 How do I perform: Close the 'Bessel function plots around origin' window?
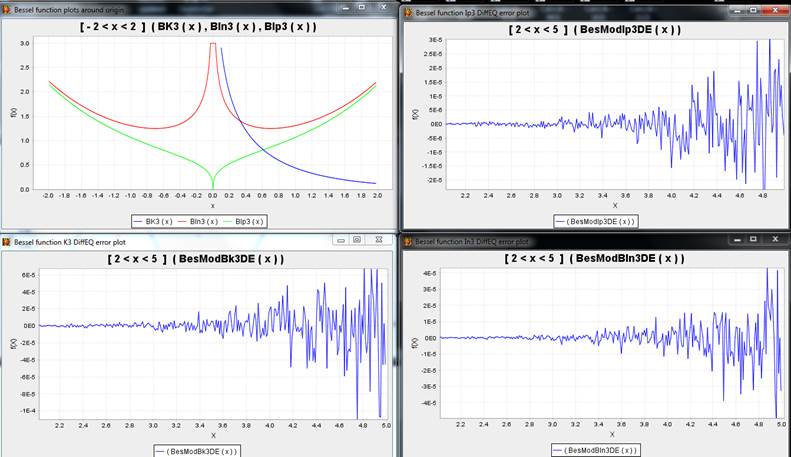383,8
